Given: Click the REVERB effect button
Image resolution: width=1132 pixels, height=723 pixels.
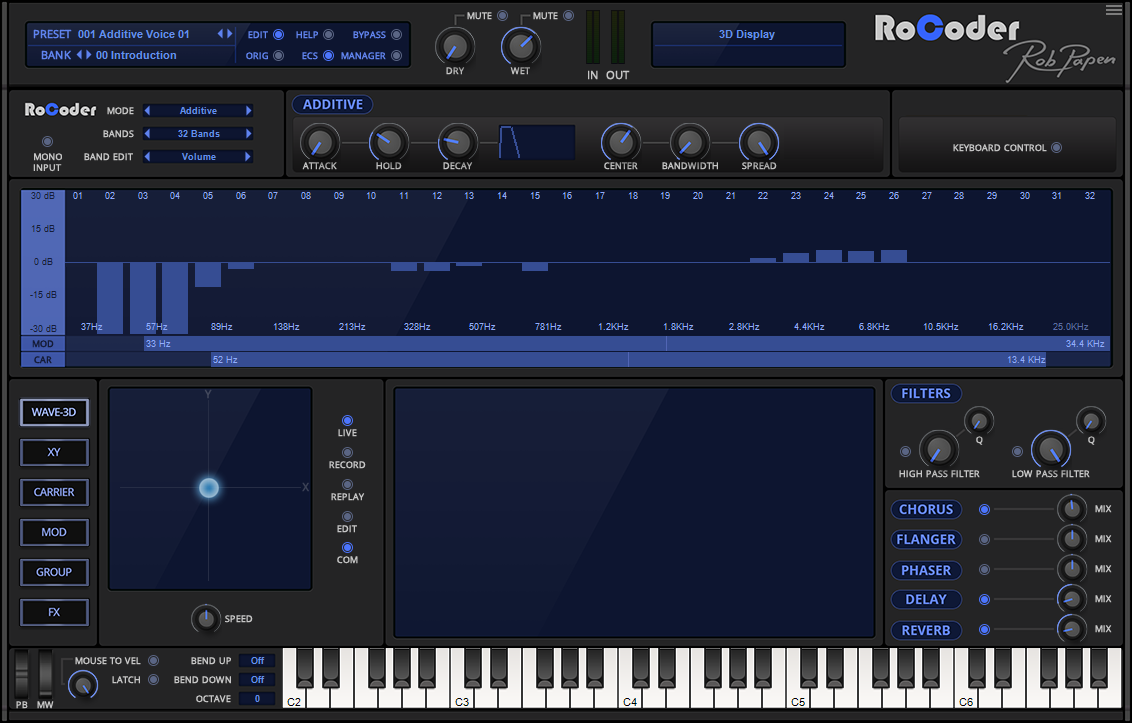Looking at the screenshot, I should click(x=926, y=630).
